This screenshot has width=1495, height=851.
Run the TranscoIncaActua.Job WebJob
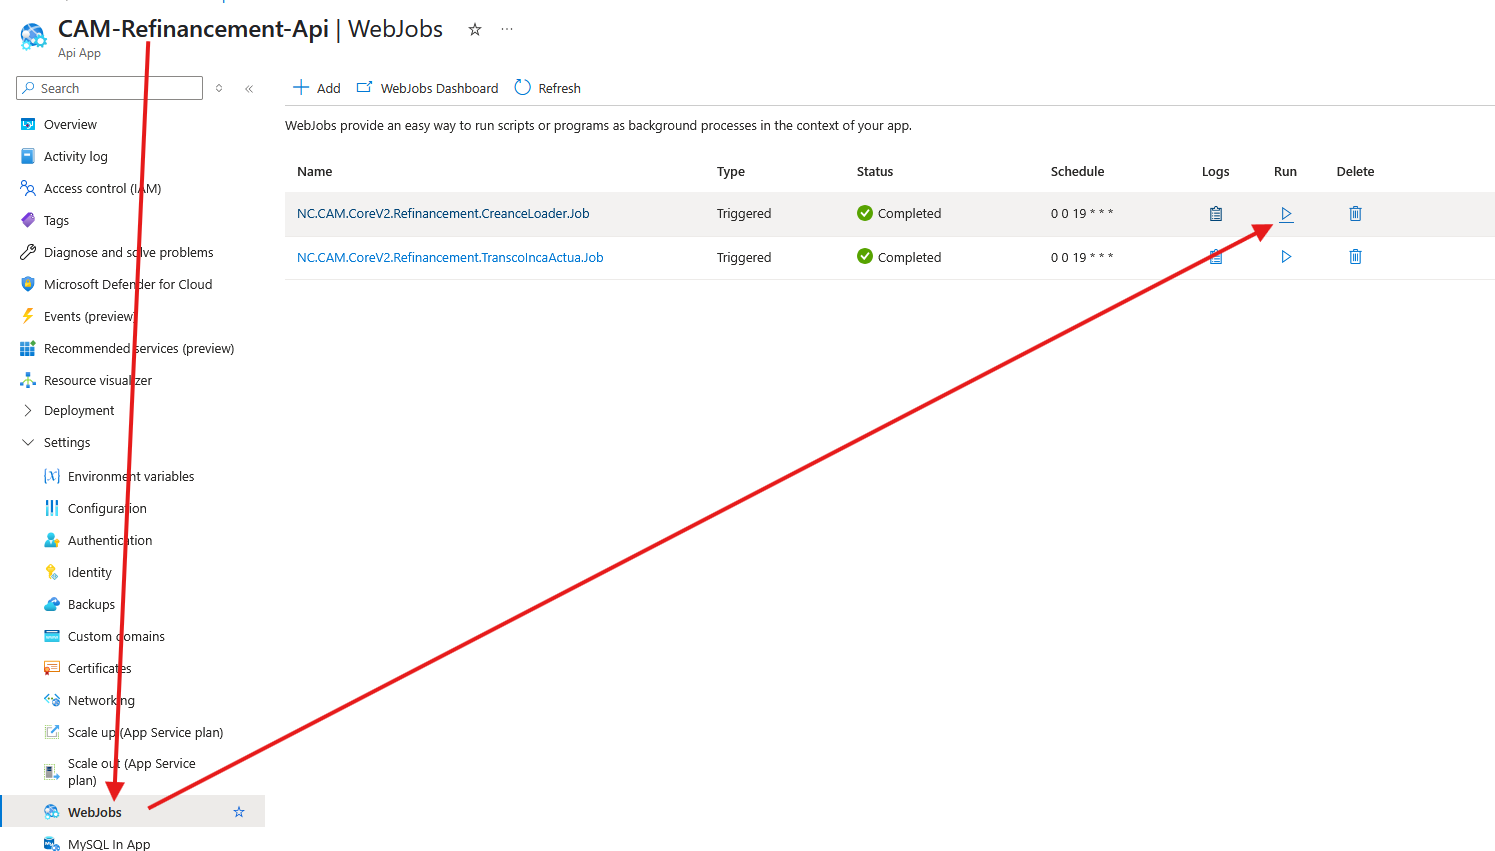tap(1286, 257)
